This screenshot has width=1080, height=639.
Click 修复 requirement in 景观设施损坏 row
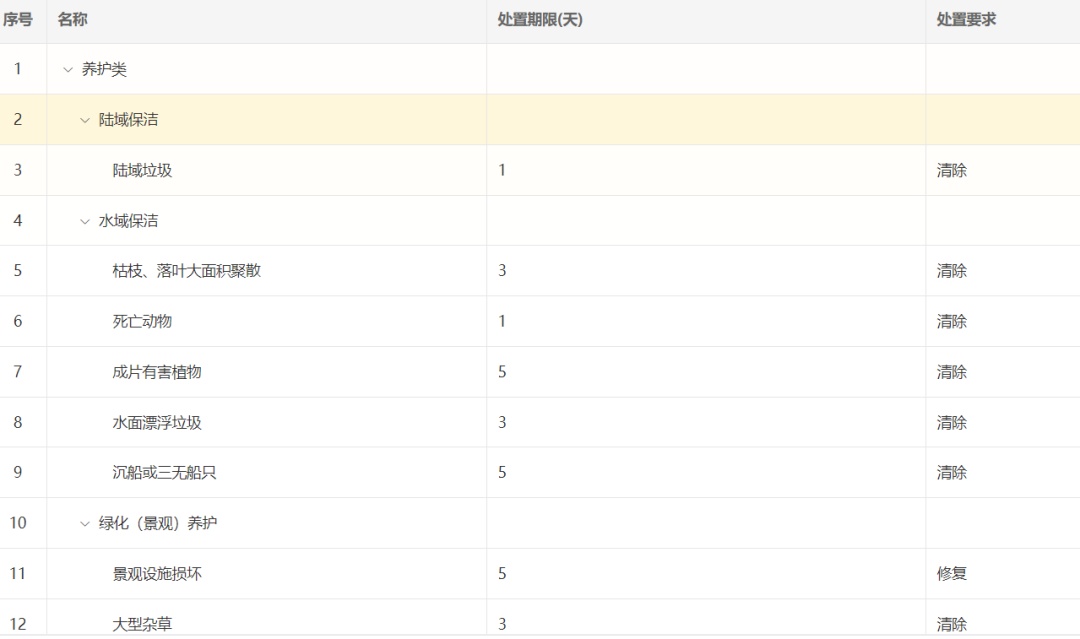click(x=951, y=574)
